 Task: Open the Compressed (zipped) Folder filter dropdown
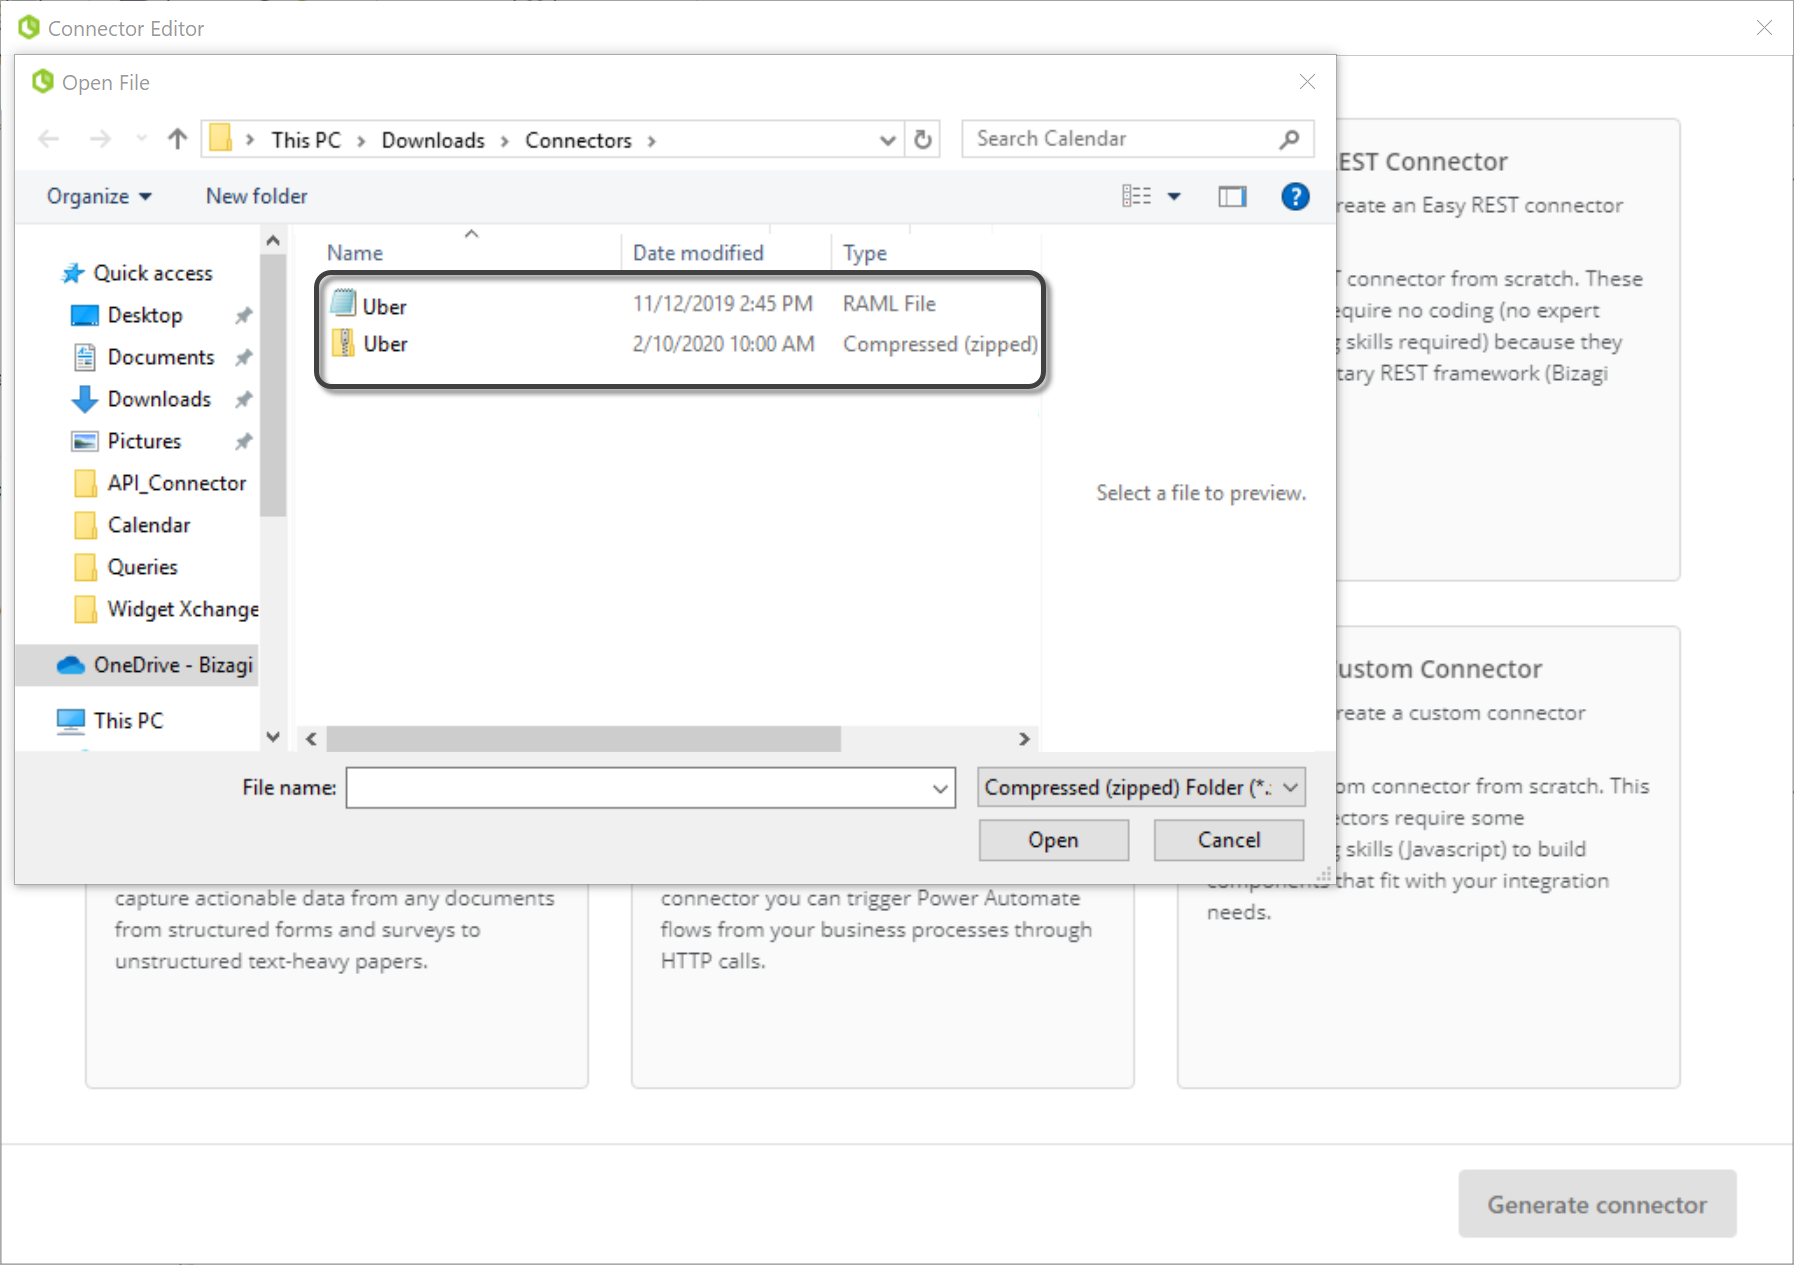[x=1141, y=788]
